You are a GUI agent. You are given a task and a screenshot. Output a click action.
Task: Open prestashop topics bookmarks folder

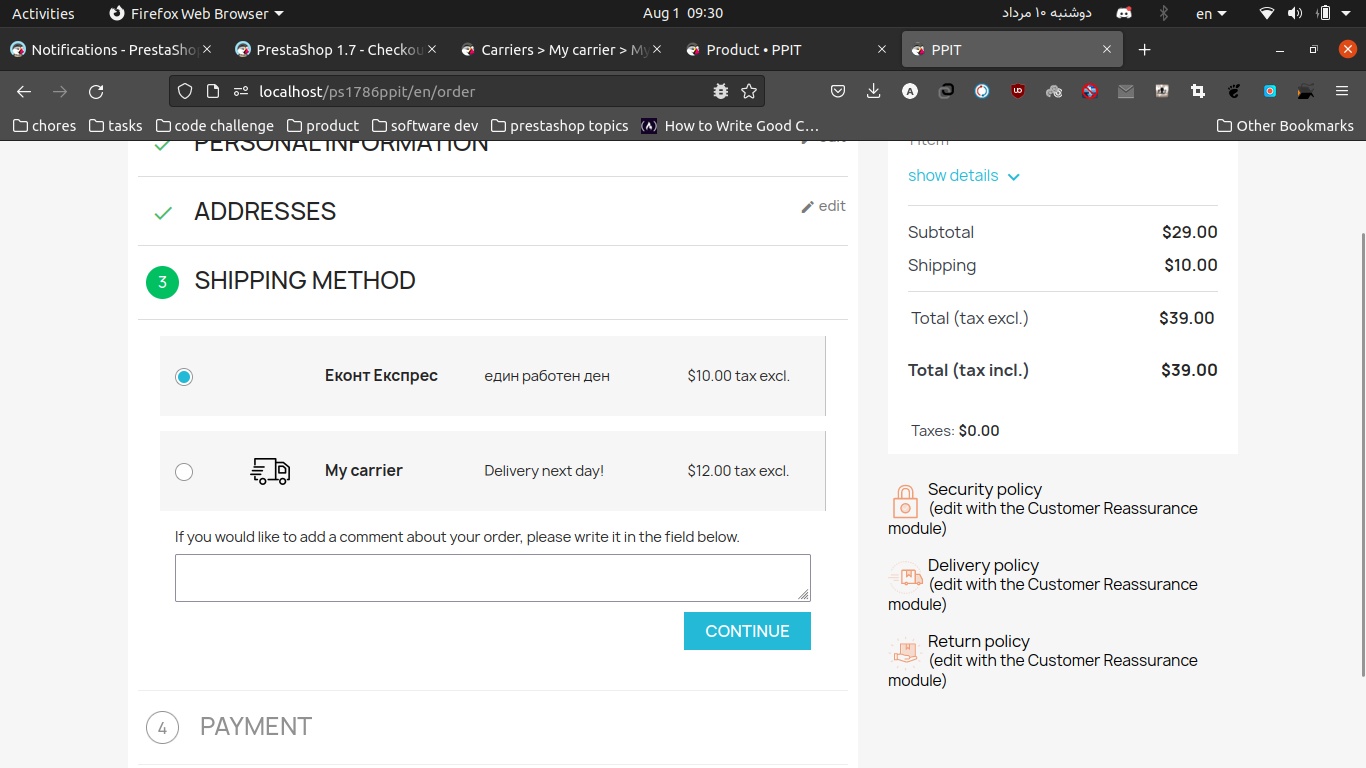[x=559, y=126]
